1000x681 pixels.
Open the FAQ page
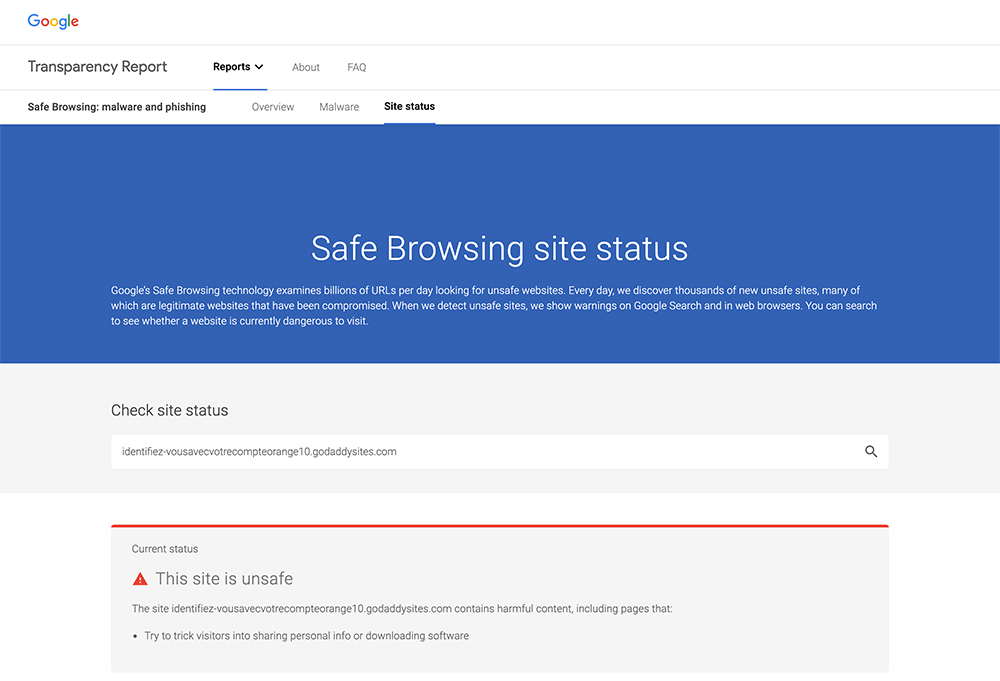coord(357,67)
